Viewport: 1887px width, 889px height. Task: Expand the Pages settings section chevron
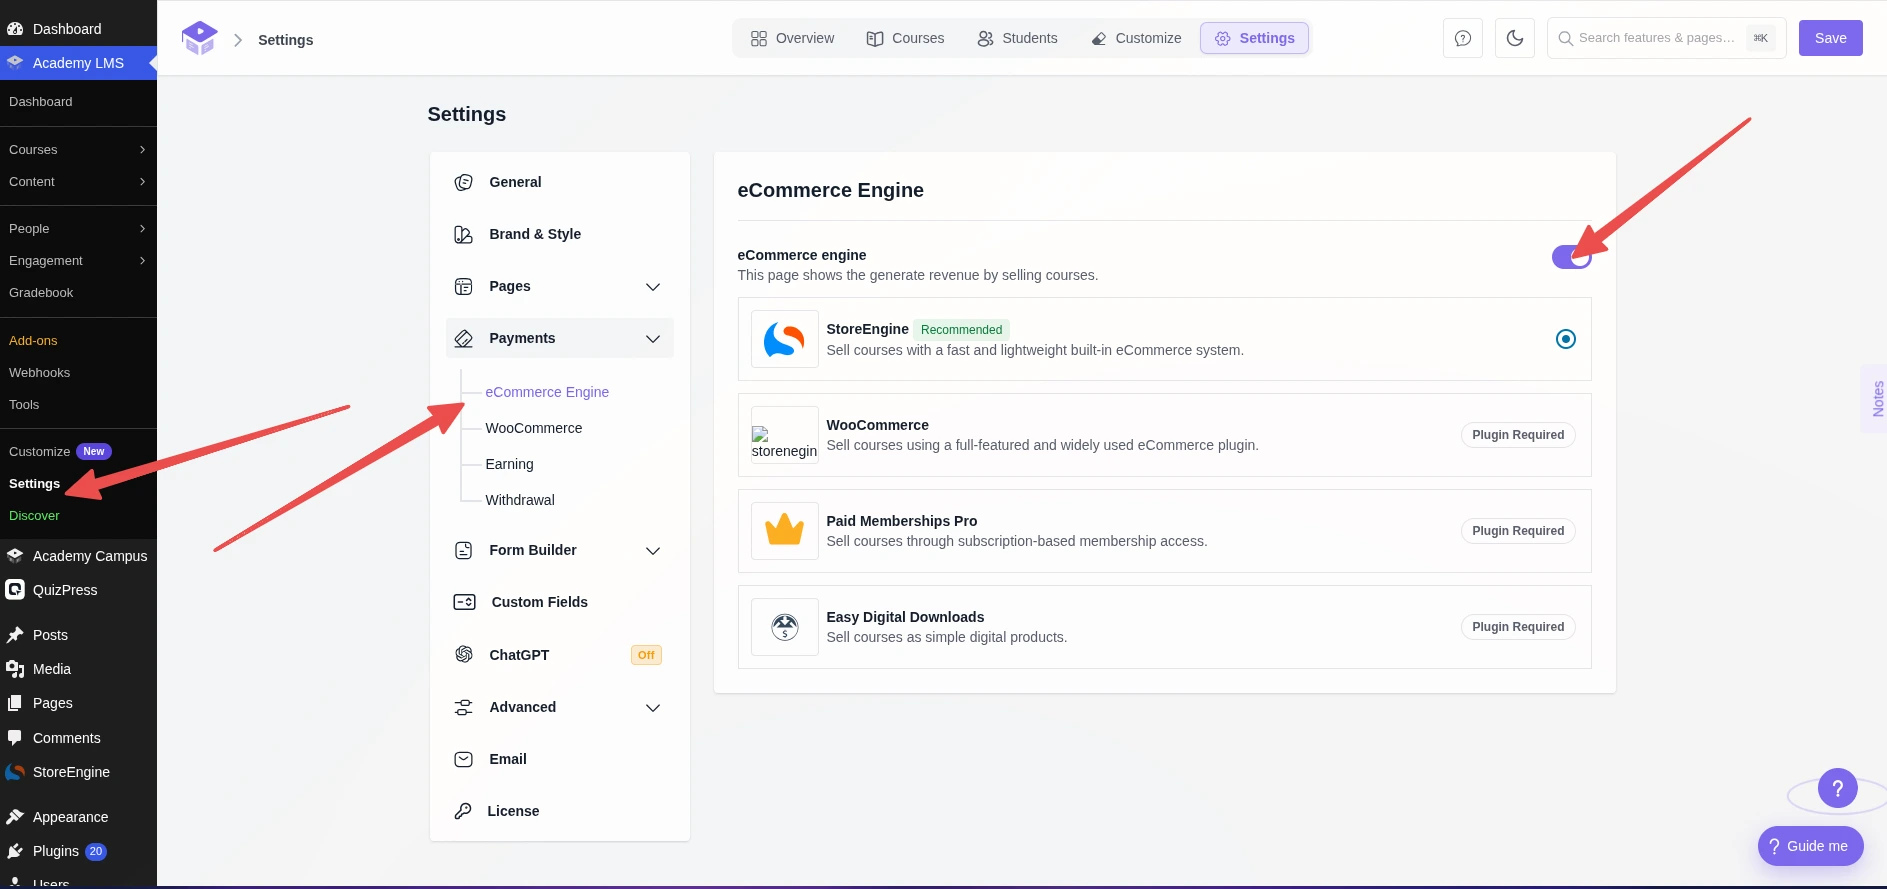tap(653, 287)
